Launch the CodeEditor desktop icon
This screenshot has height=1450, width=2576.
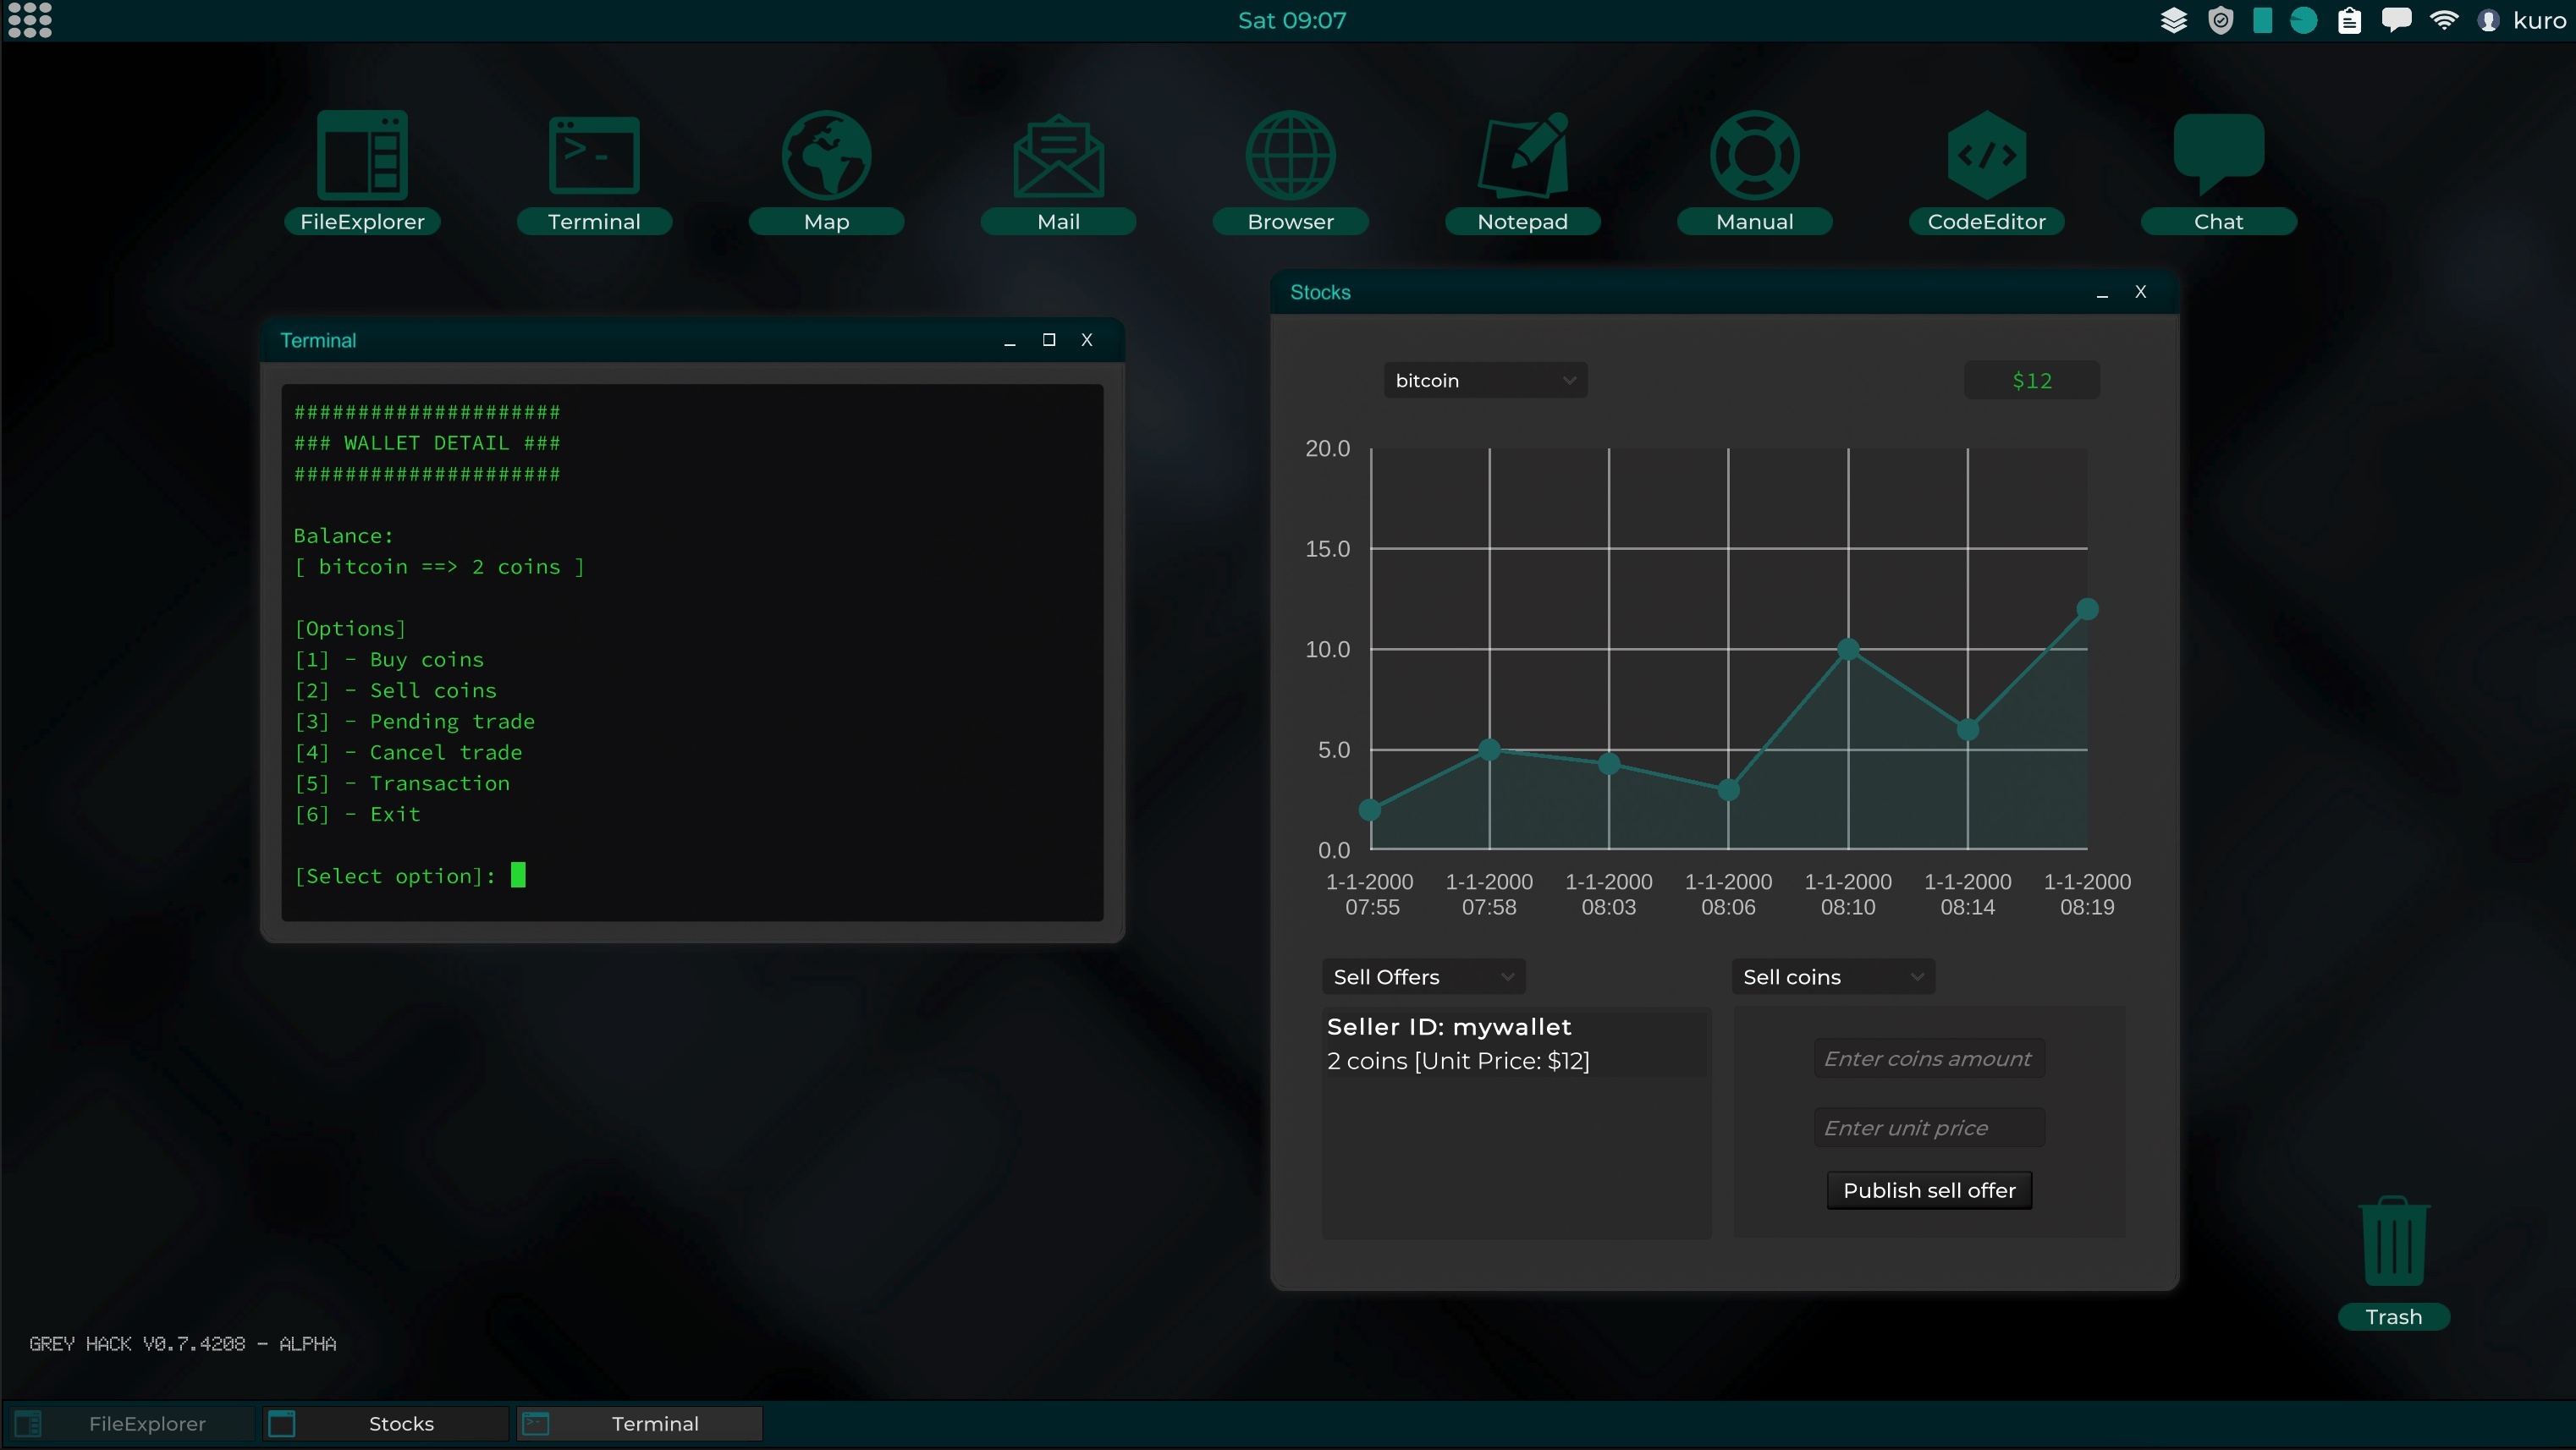(x=1986, y=156)
